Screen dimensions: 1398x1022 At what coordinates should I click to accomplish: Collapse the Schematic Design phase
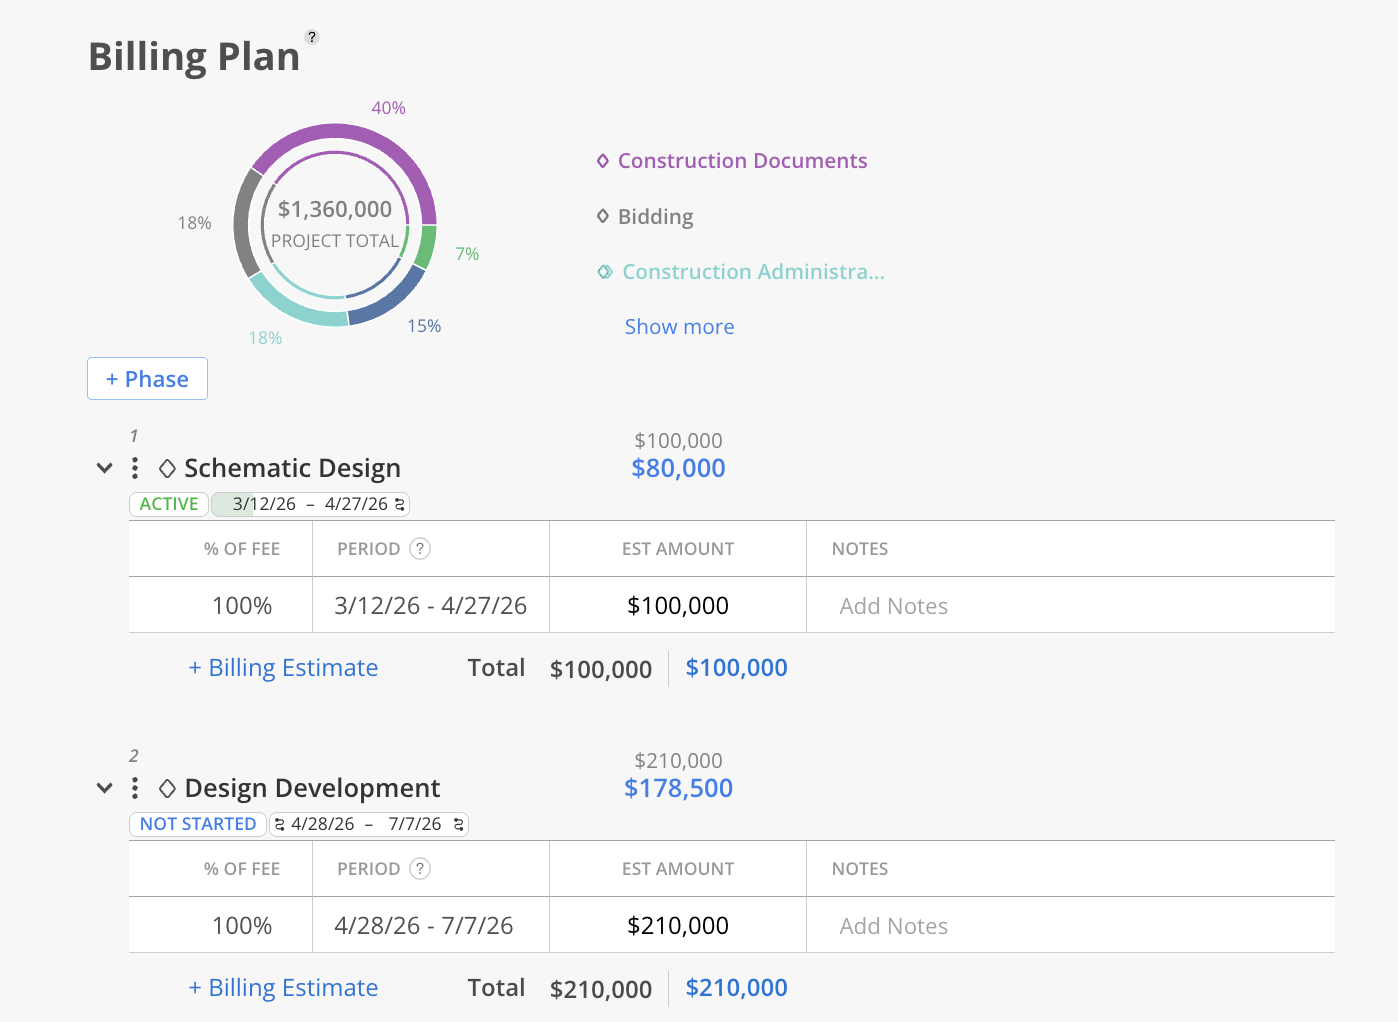coord(104,468)
